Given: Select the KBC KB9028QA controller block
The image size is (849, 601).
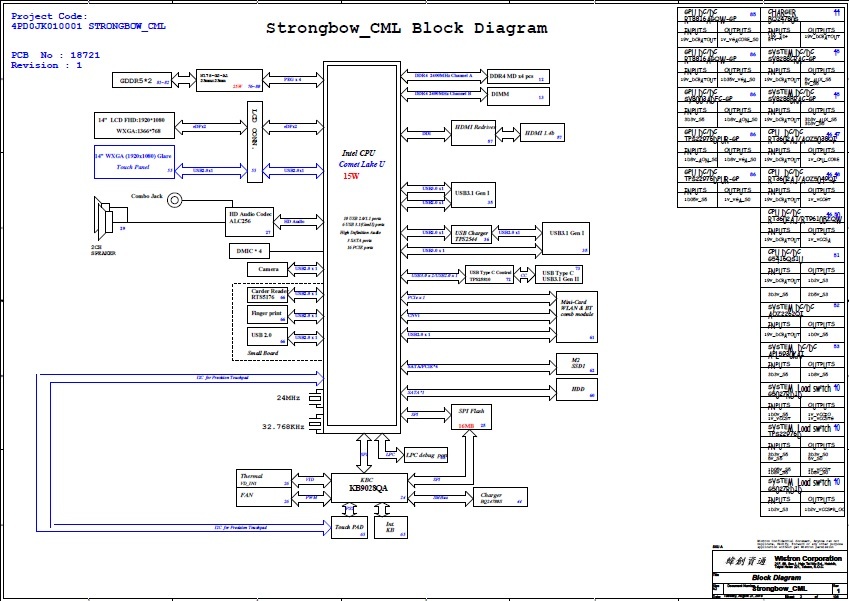Looking at the screenshot, I should [x=369, y=488].
